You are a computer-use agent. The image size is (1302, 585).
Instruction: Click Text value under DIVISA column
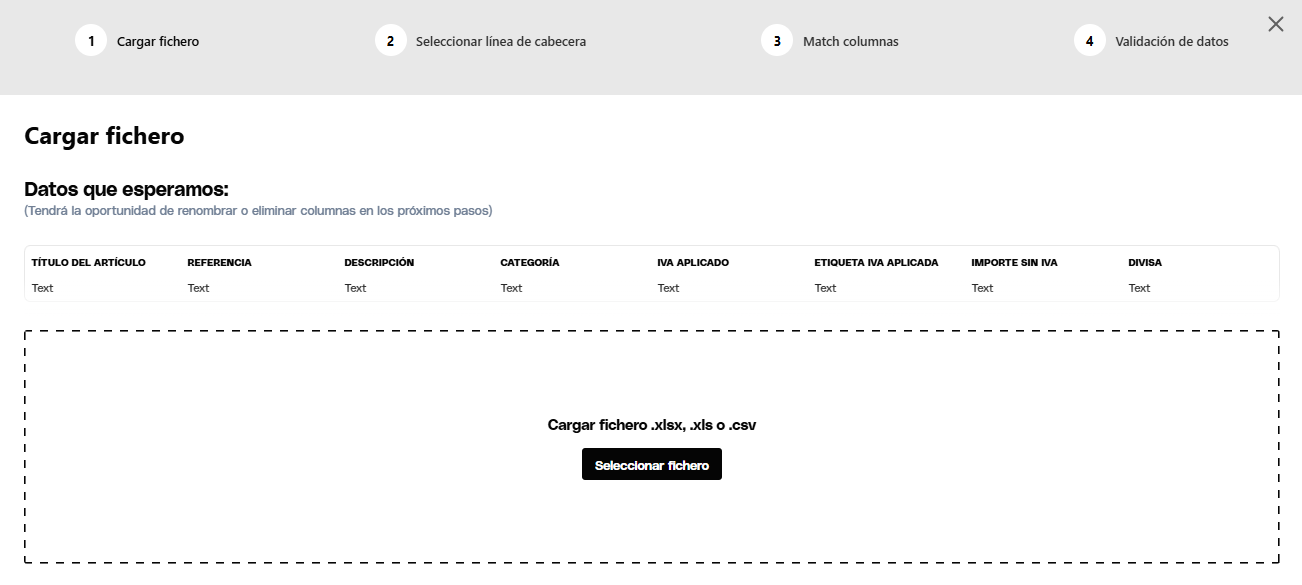pyautogui.click(x=1139, y=288)
